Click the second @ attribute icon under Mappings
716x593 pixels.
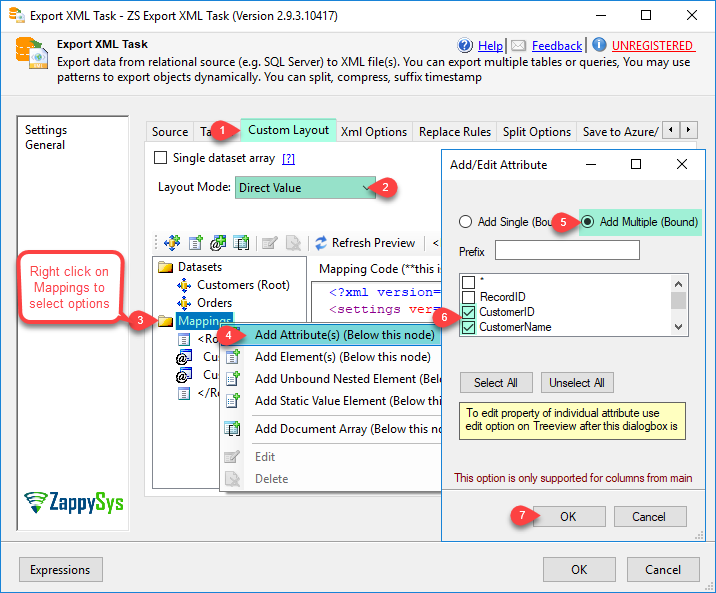point(184,375)
